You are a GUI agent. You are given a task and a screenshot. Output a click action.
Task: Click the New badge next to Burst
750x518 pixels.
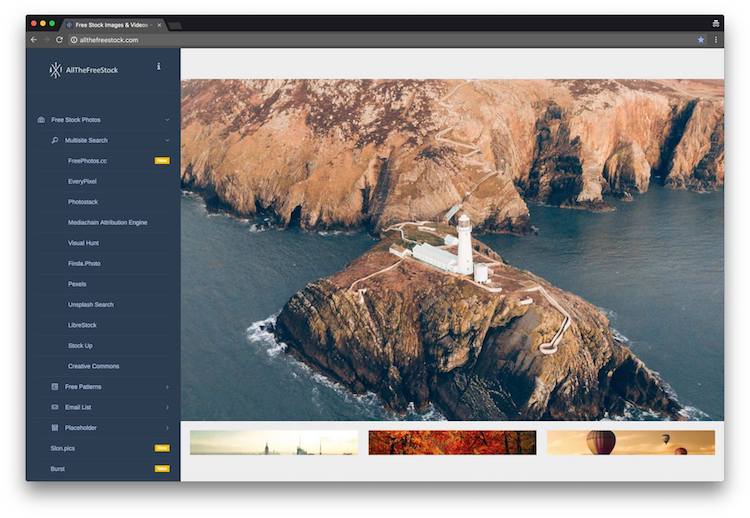[162, 469]
